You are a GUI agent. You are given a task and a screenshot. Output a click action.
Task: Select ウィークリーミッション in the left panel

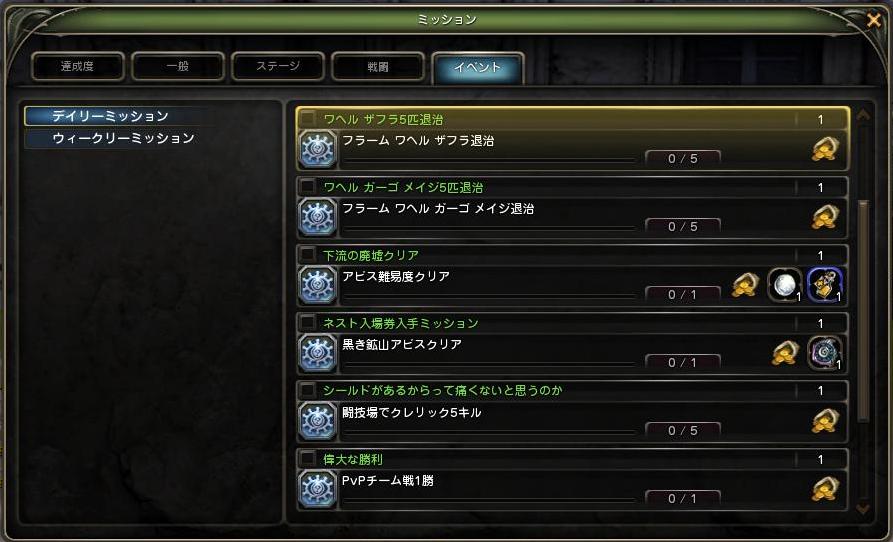(123, 138)
